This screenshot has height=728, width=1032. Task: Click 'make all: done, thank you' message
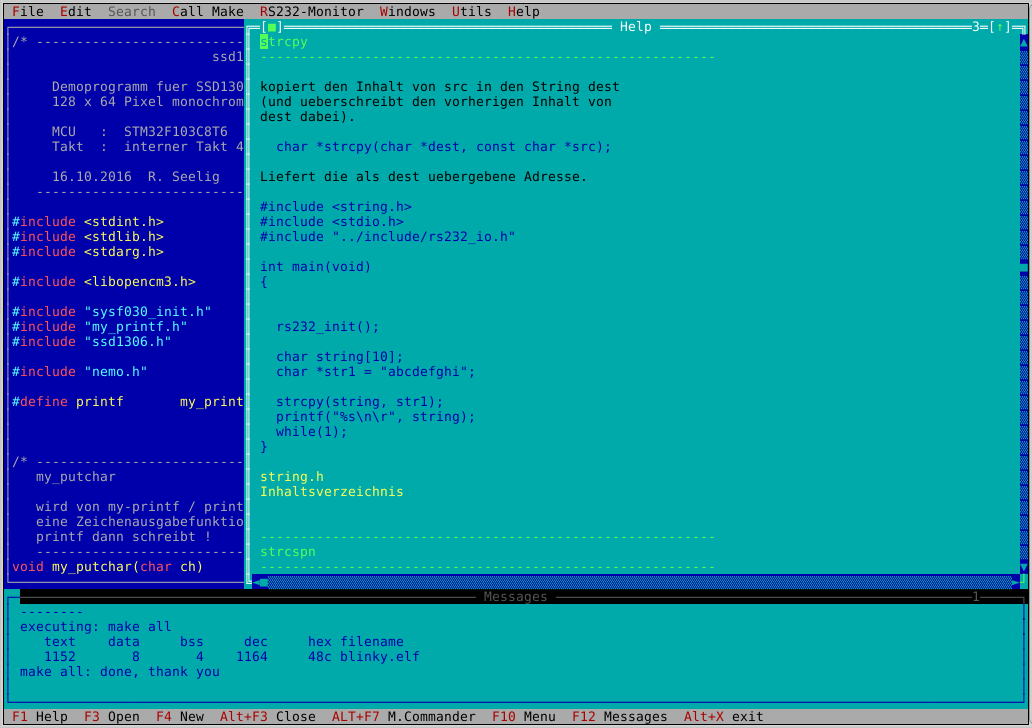[120, 671]
